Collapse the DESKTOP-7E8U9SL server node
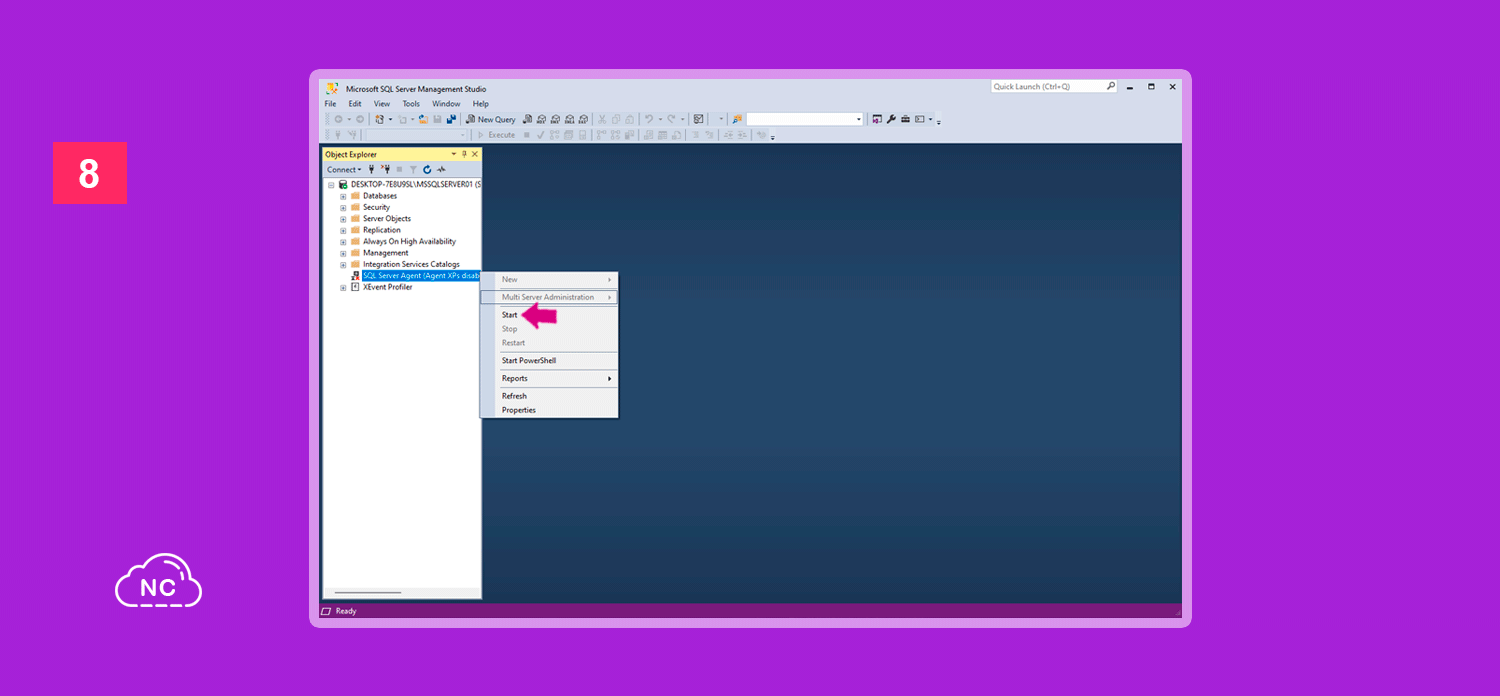 pyautogui.click(x=331, y=185)
